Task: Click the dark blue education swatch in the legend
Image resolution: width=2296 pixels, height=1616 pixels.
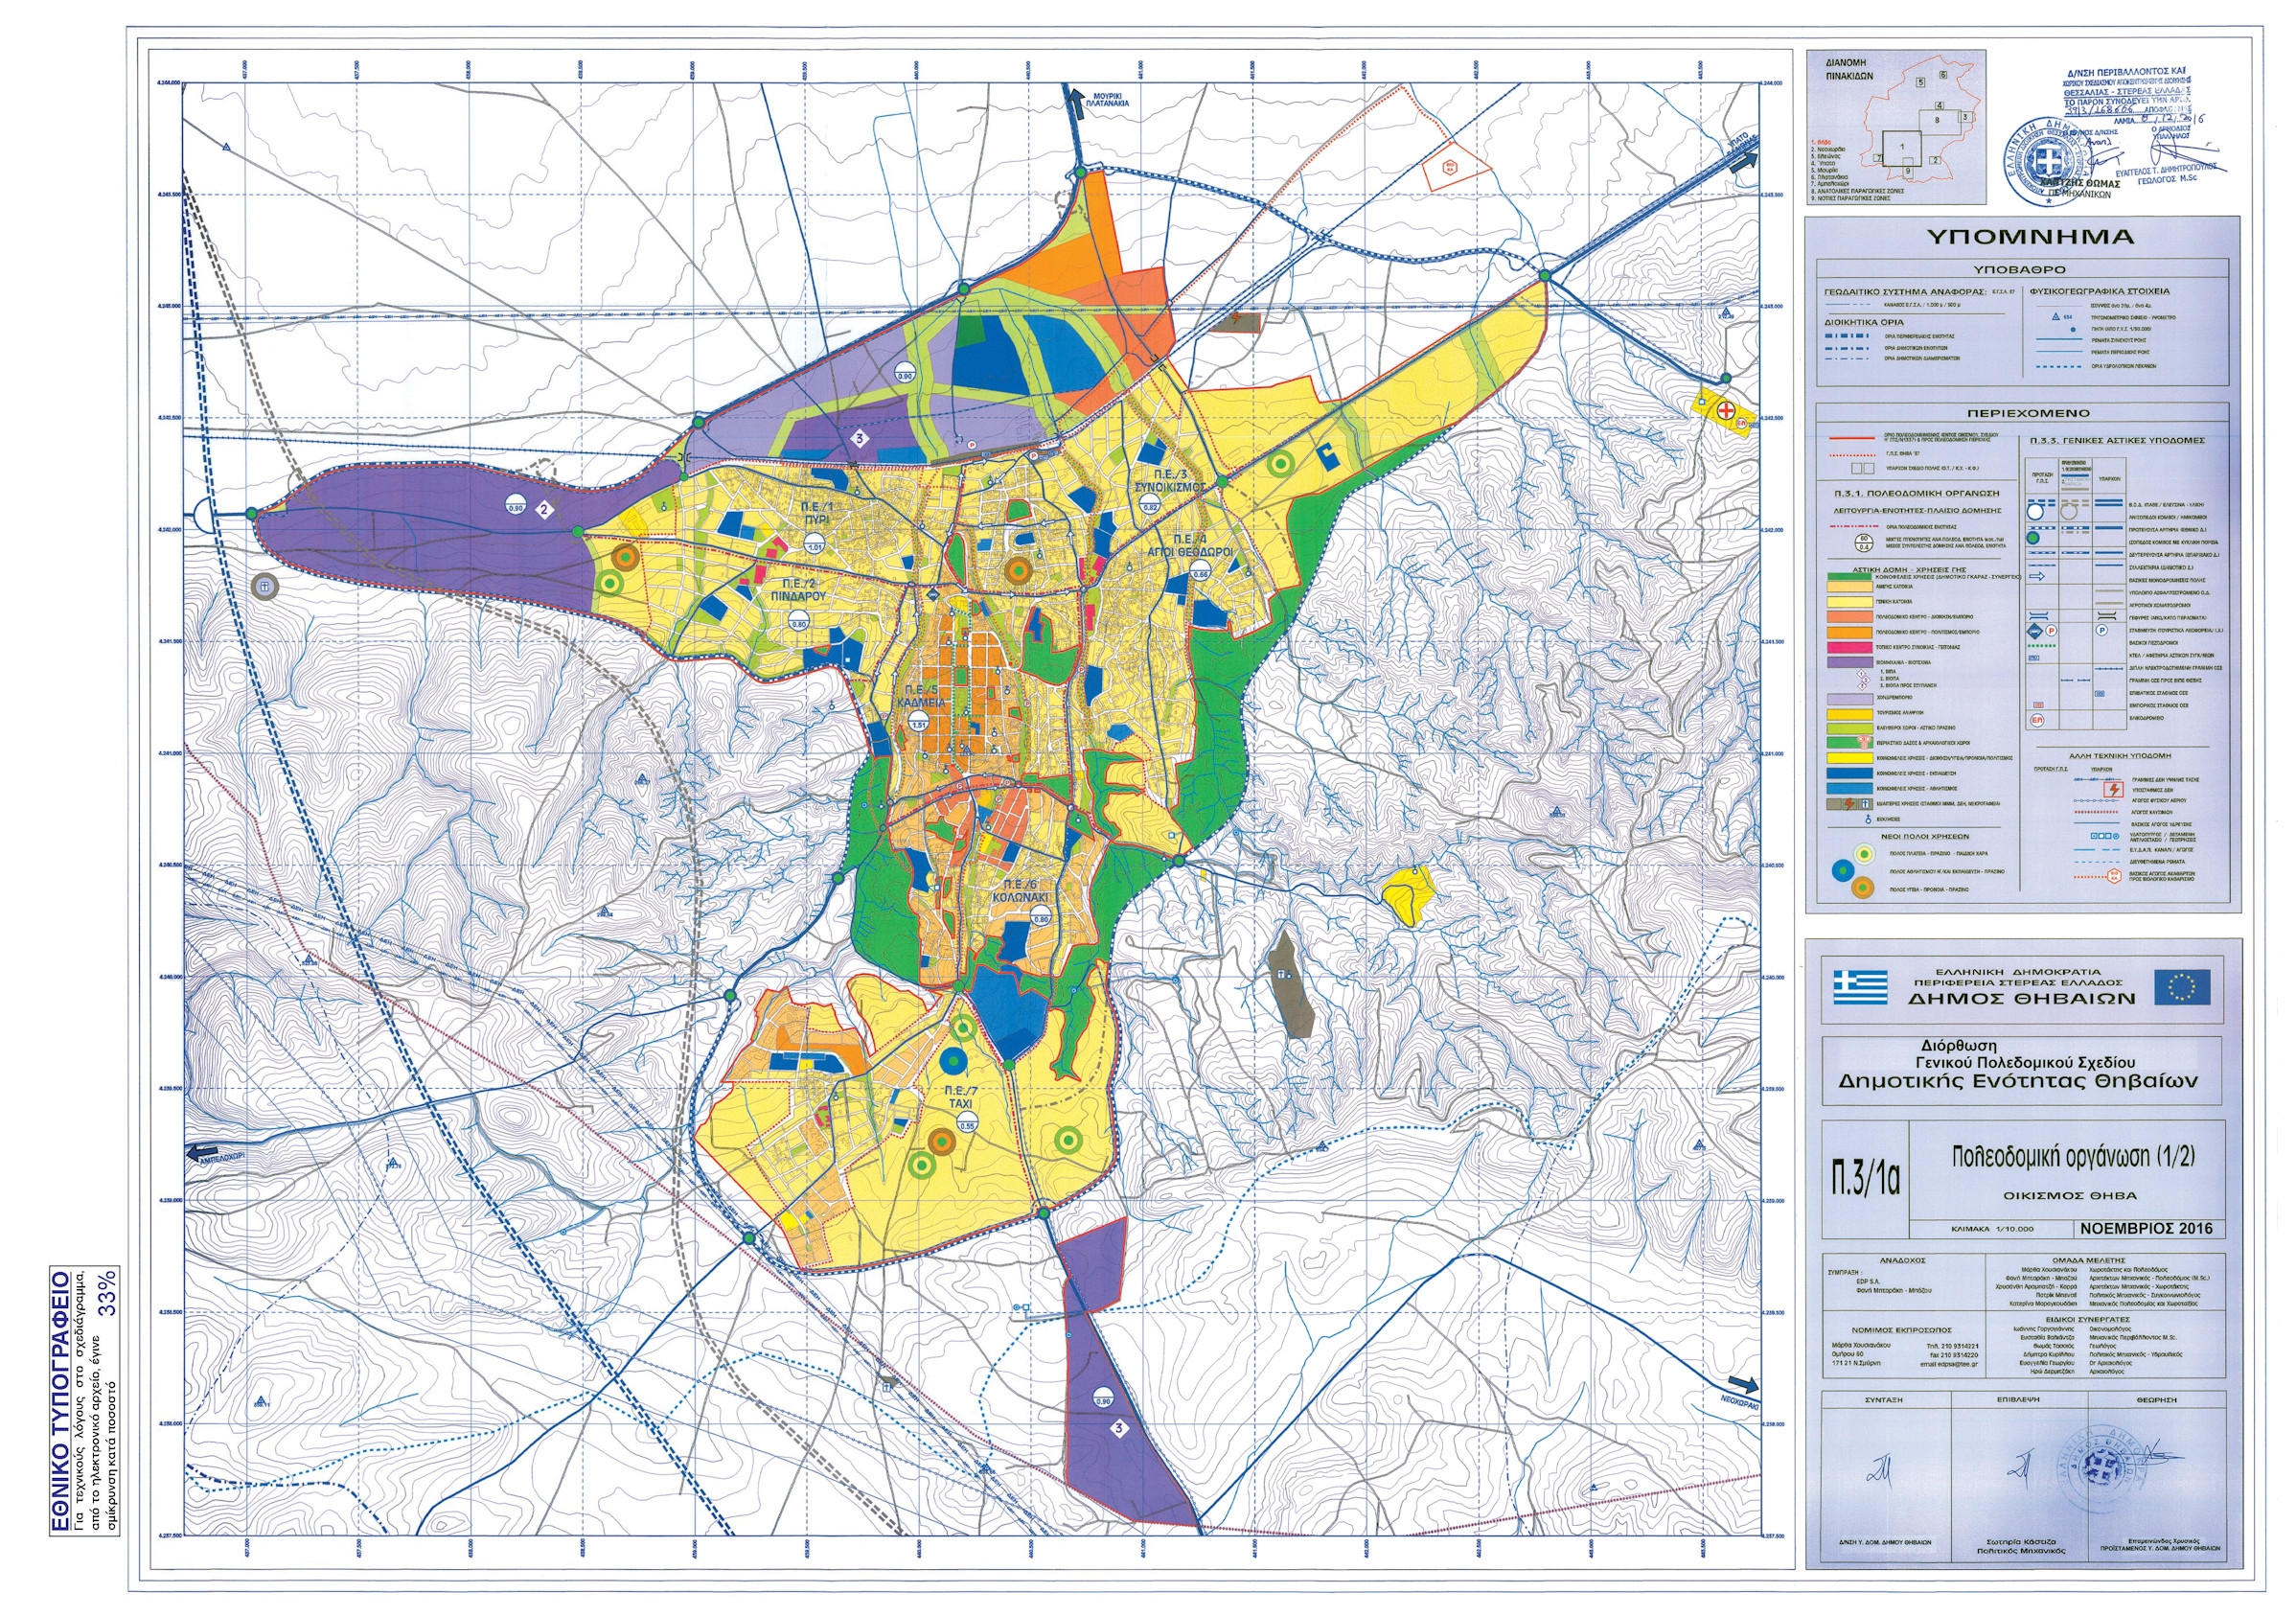Action: [x=1849, y=773]
